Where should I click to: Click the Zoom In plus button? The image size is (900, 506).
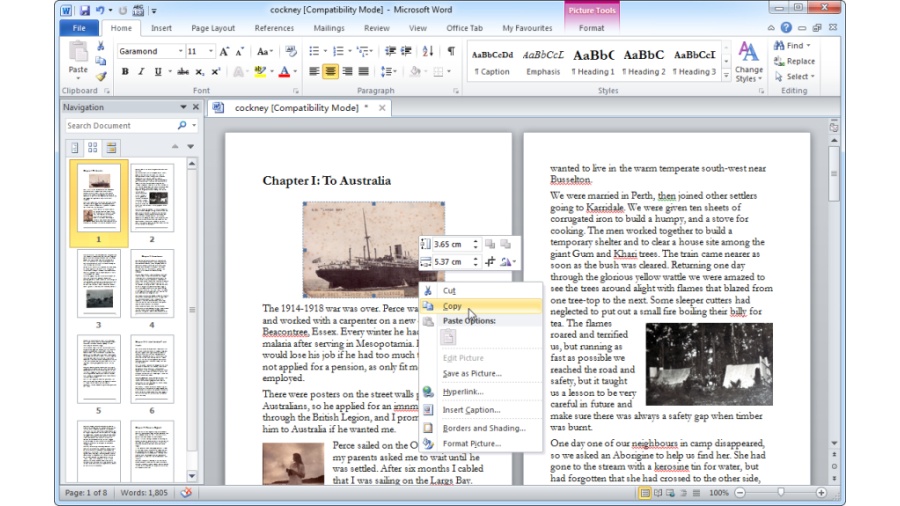tap(821, 492)
